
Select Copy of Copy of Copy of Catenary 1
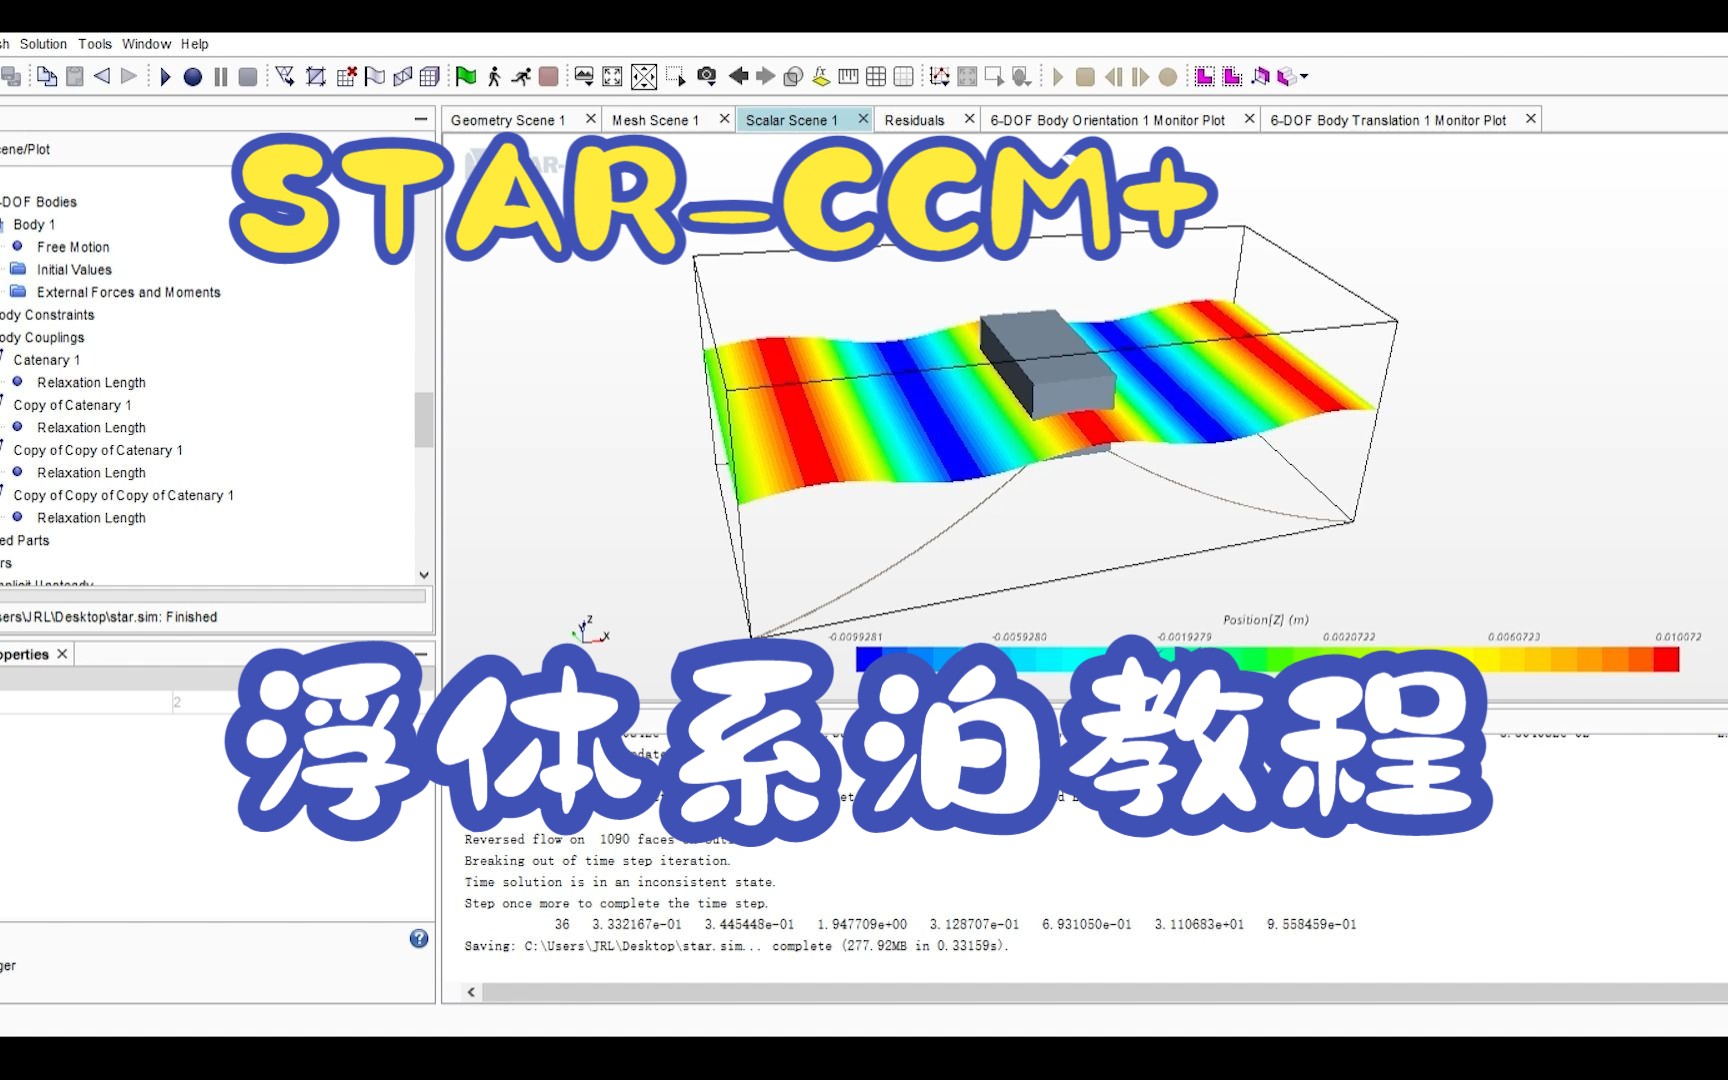[x=123, y=495]
